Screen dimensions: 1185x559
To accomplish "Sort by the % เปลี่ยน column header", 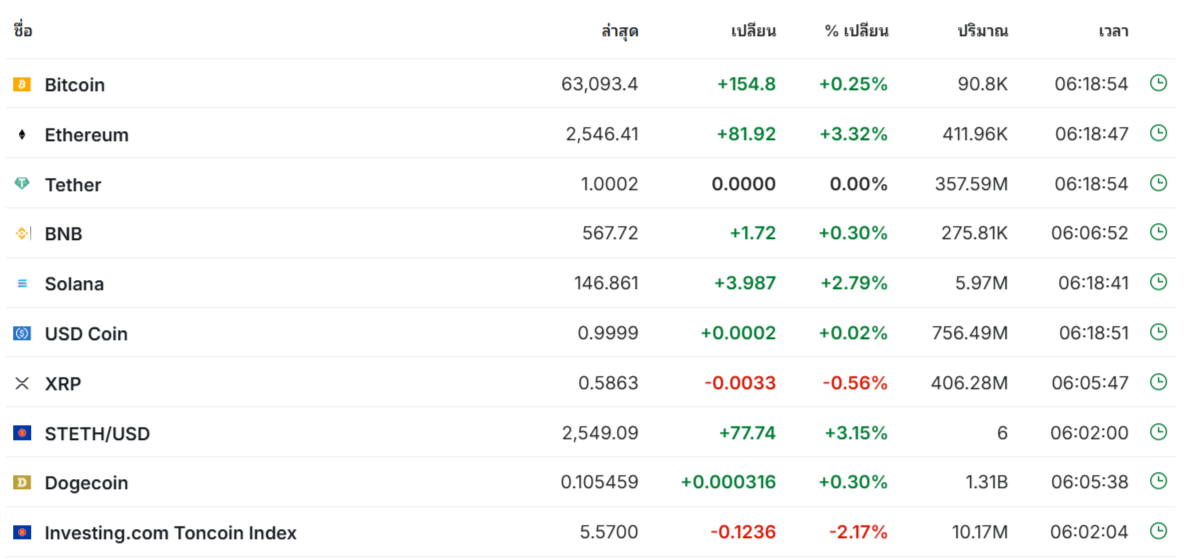I will (856, 31).
